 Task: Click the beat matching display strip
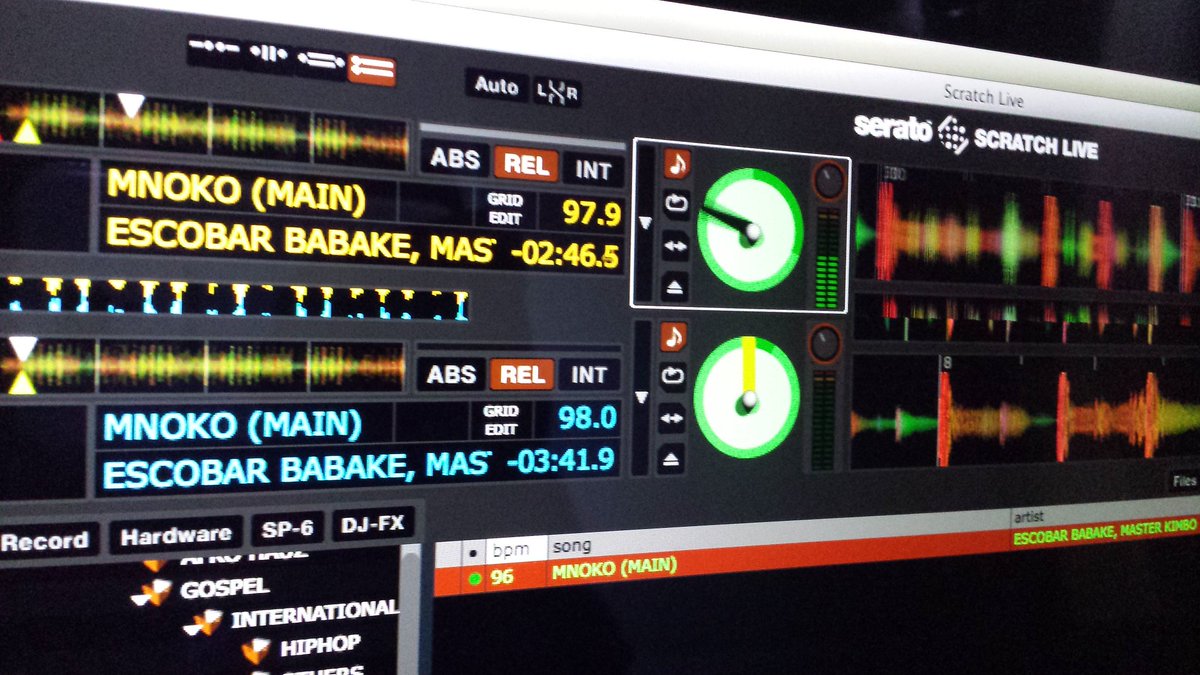(x=235, y=299)
